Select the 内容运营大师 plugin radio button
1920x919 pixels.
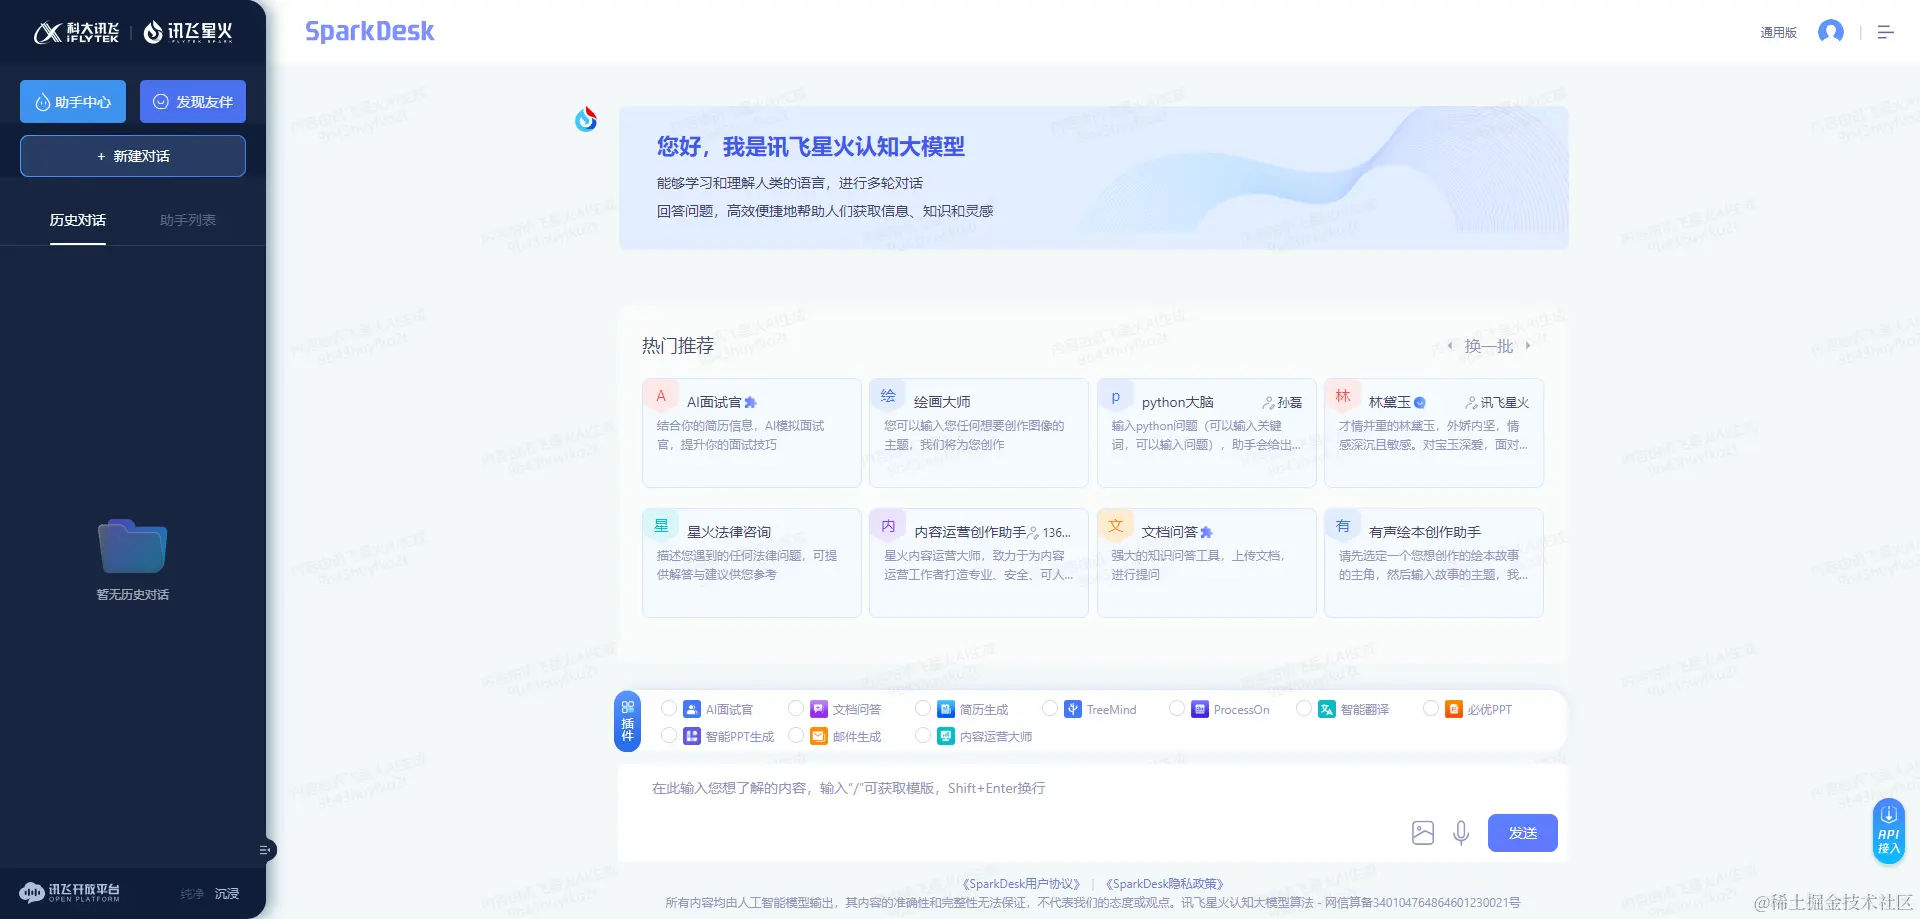pyautogui.click(x=923, y=735)
